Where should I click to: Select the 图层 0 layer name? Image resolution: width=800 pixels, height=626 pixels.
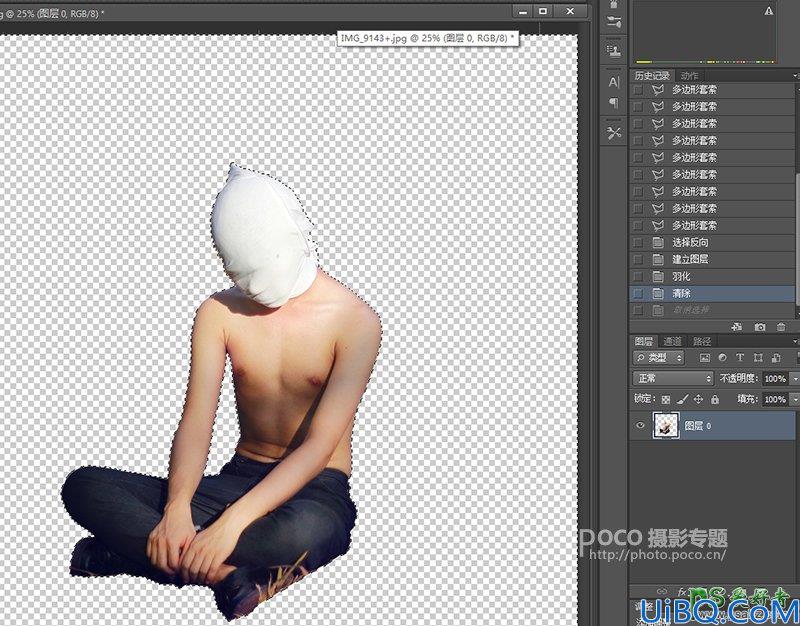[x=697, y=425]
